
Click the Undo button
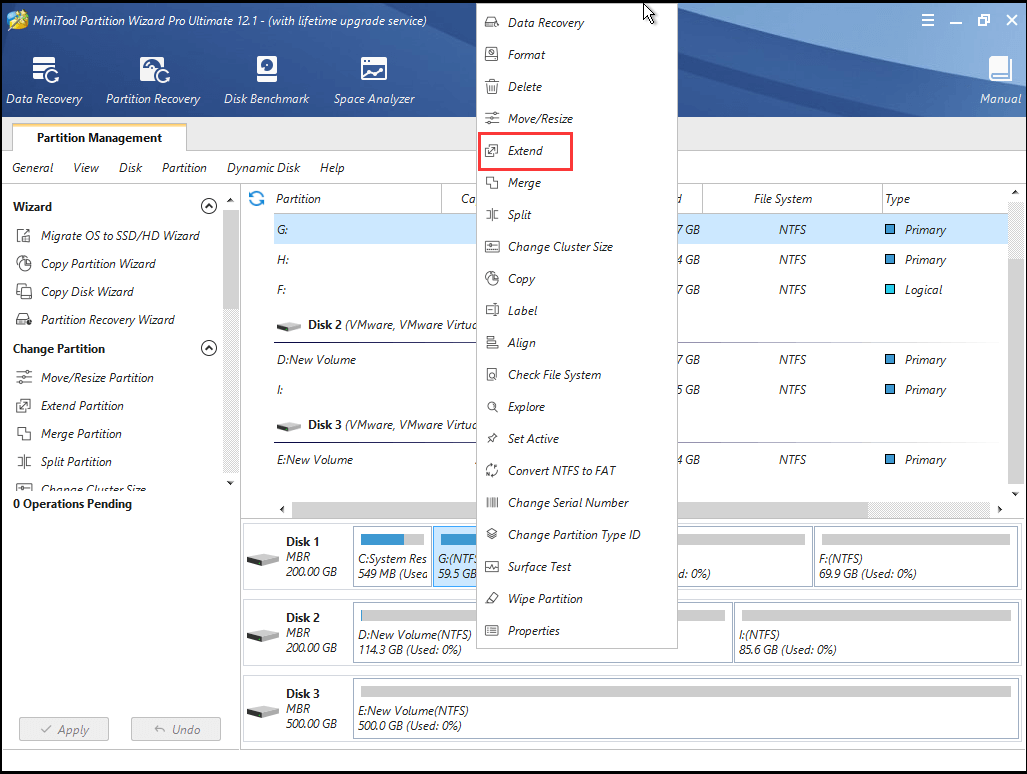click(x=176, y=729)
